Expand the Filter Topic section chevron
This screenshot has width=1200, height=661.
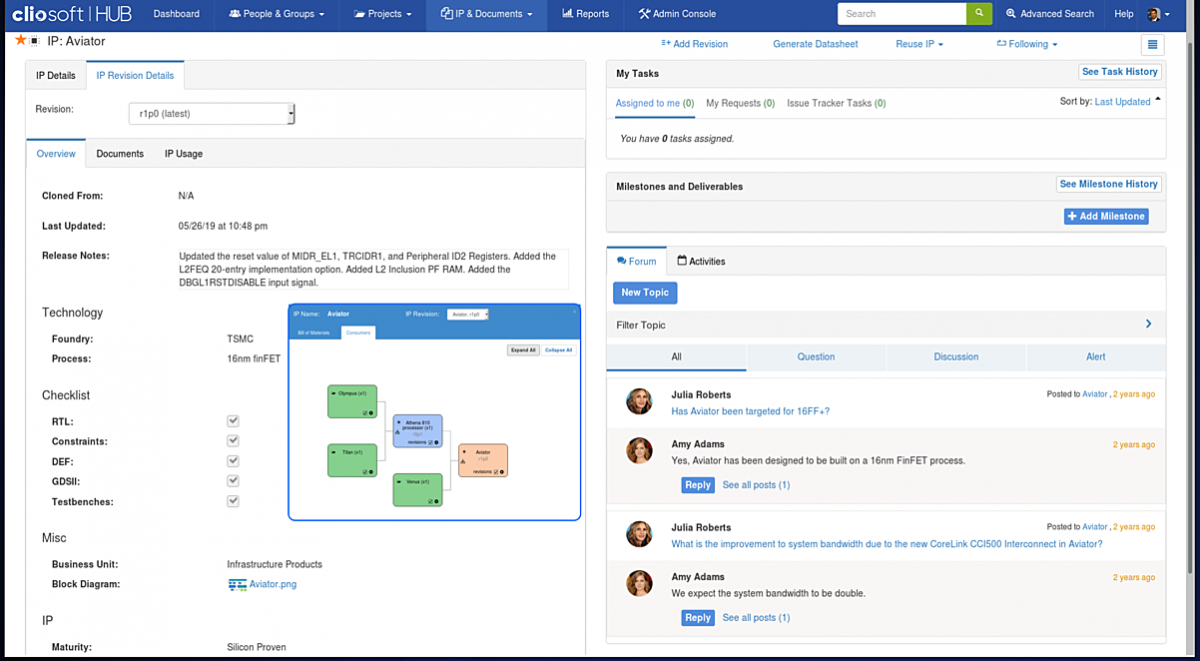tap(1149, 324)
